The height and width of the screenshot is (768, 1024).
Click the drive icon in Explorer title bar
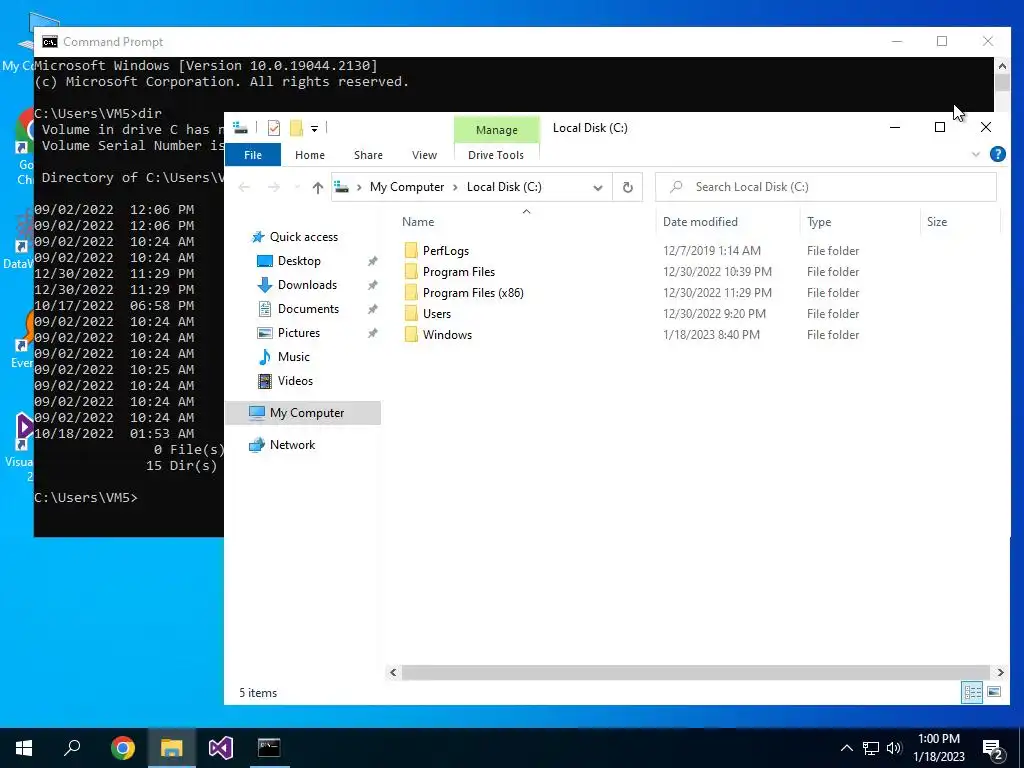[x=240, y=128]
